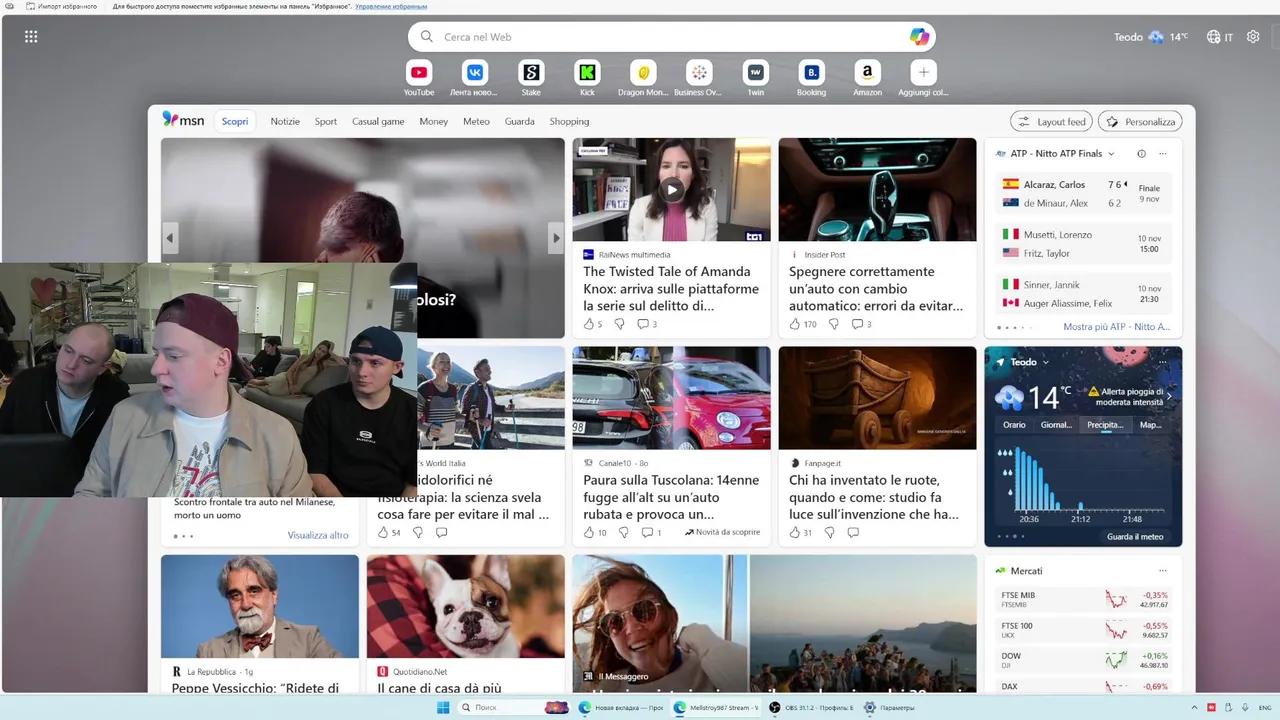1280x720 pixels.
Task: Open Управление избранным link in favorites bar
Action: 392,6
